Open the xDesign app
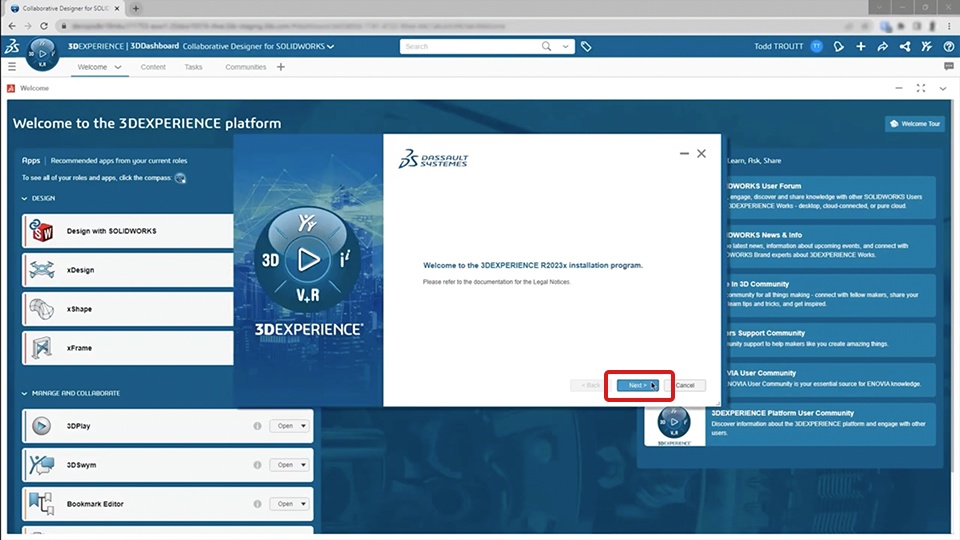This screenshot has width=960, height=540. [128, 270]
